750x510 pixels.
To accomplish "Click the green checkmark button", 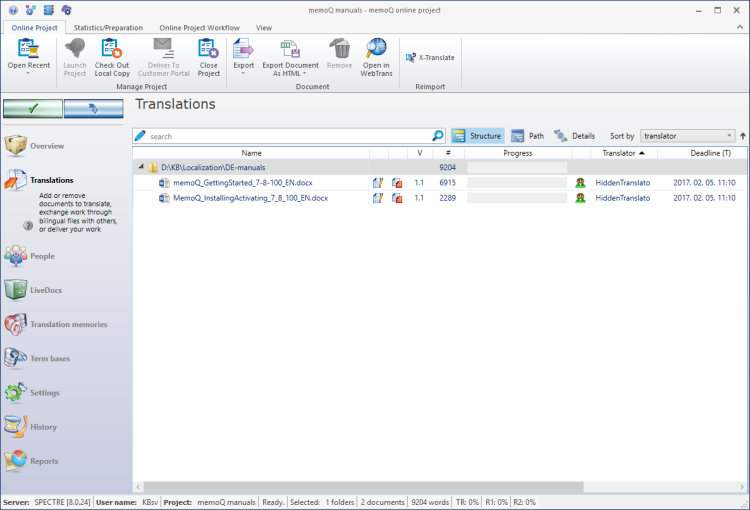I will click(32, 108).
